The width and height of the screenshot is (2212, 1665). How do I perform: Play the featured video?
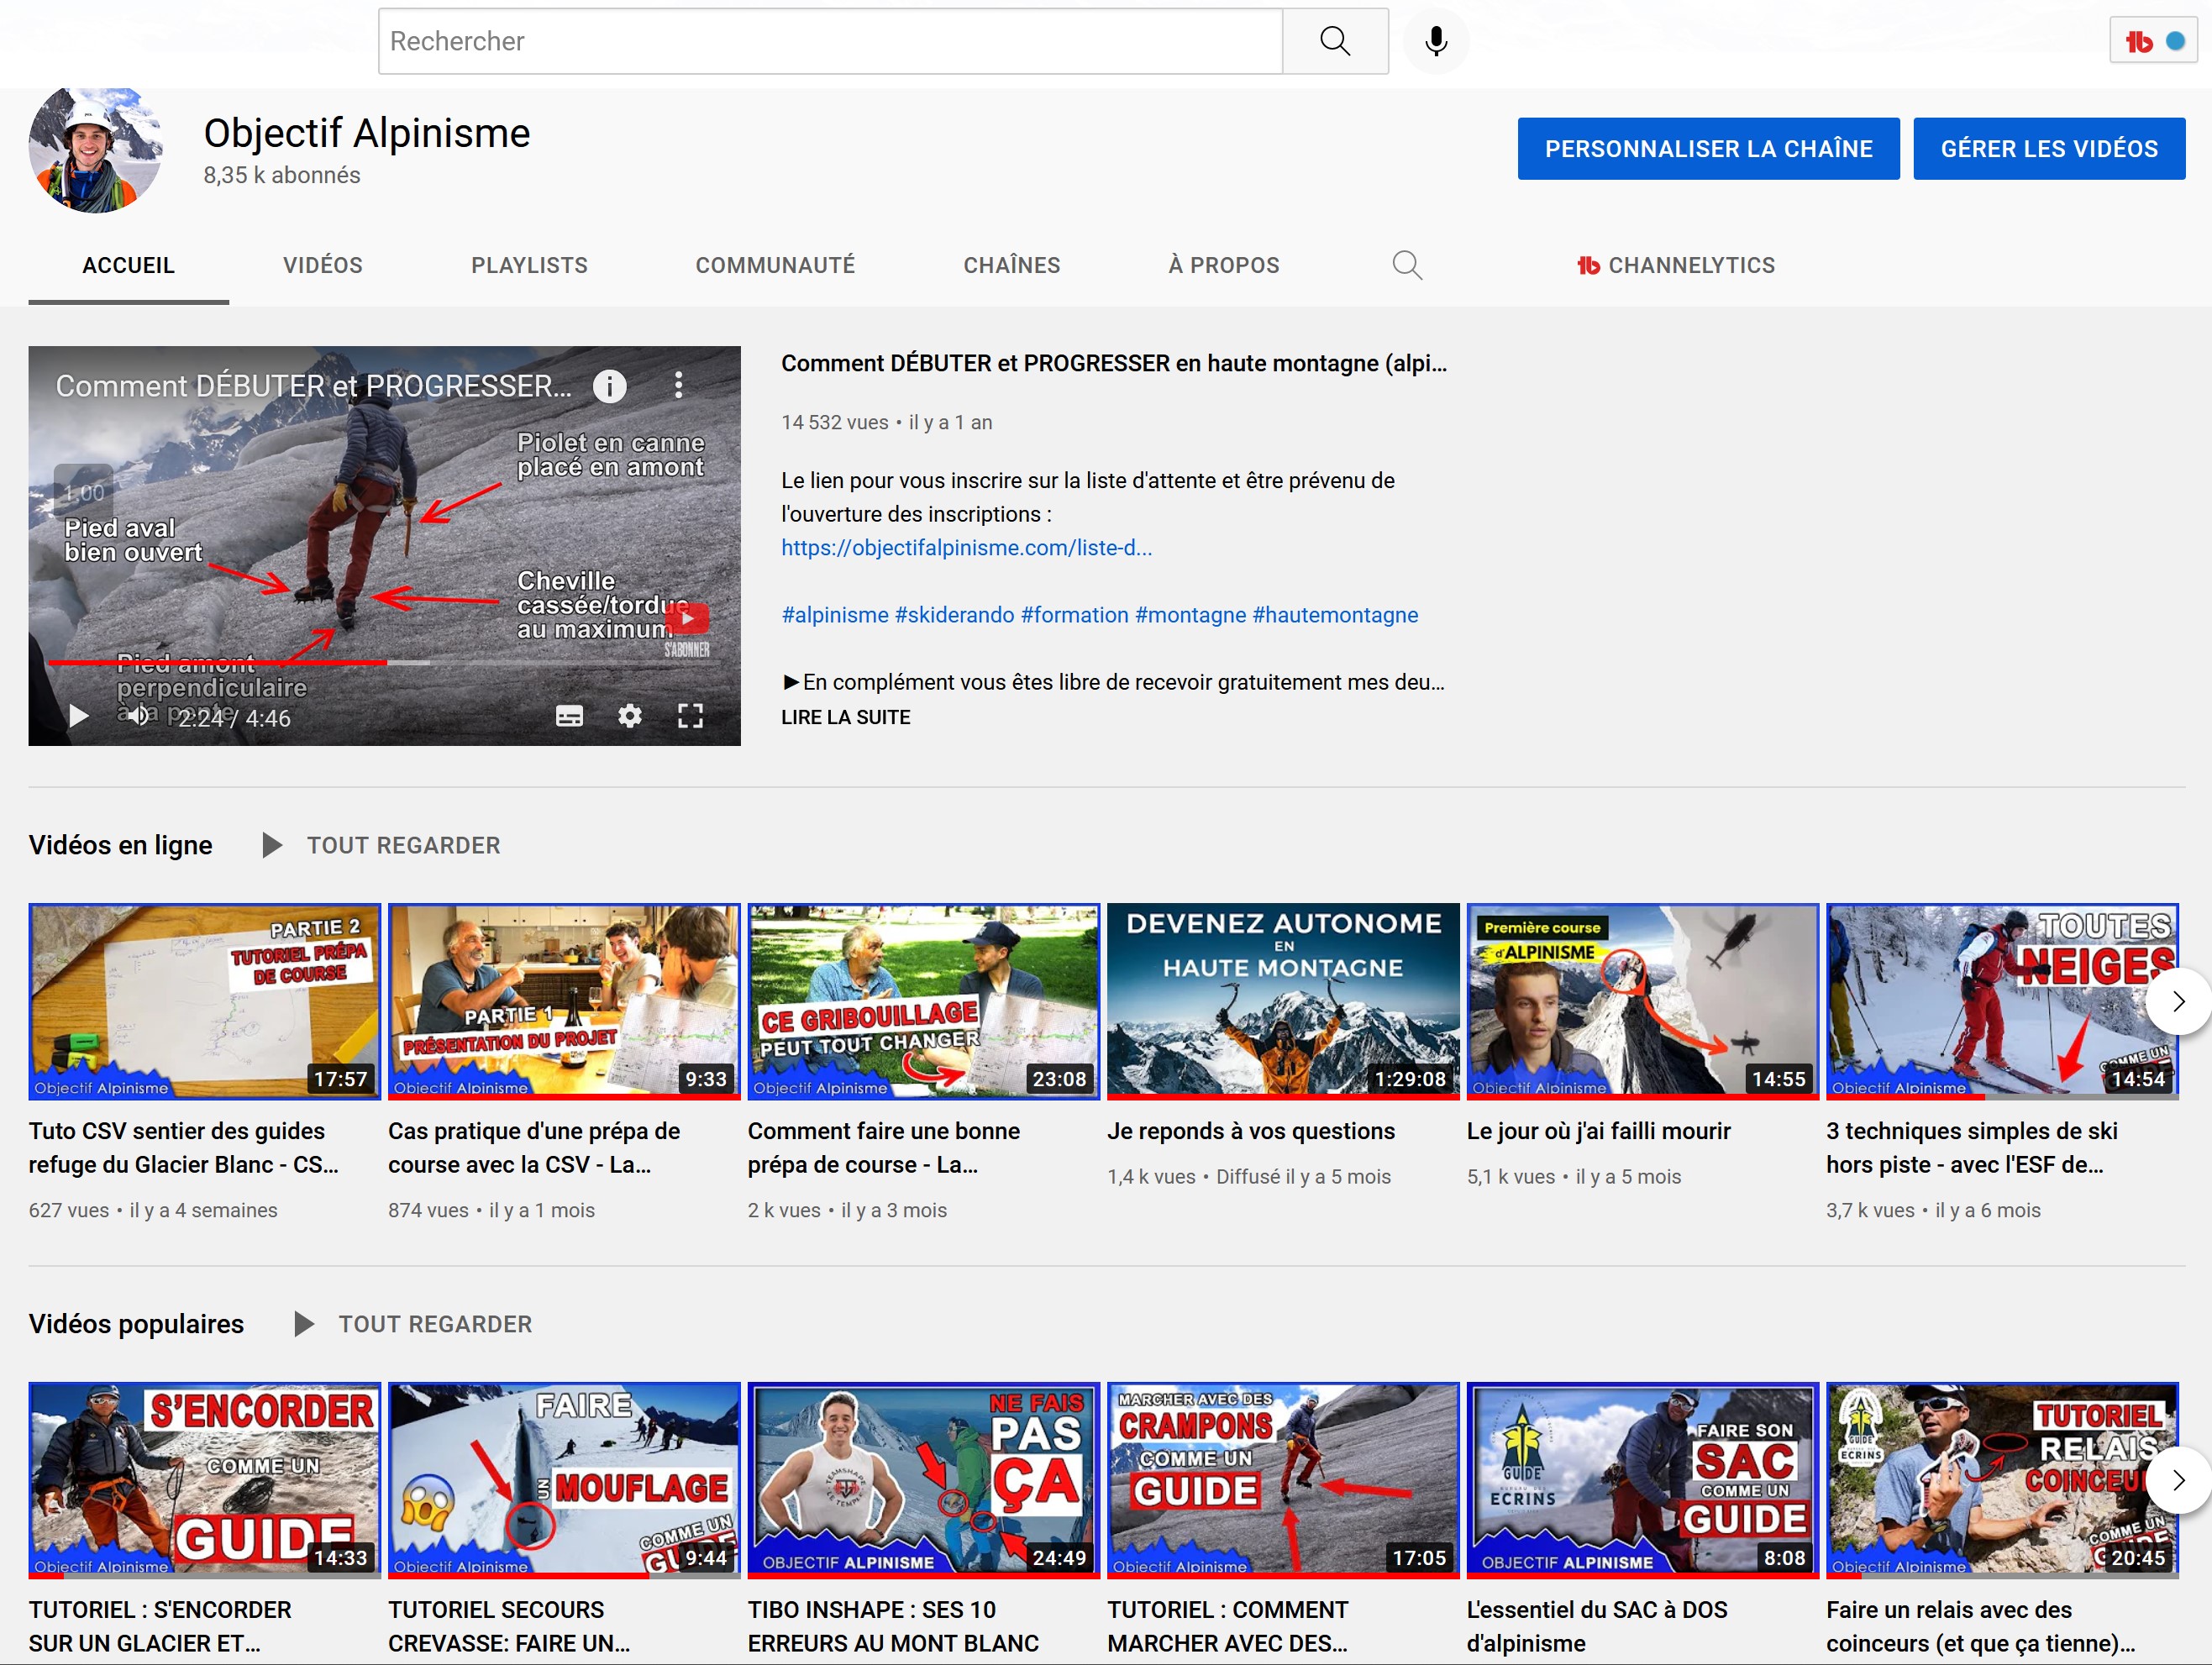[x=78, y=716]
